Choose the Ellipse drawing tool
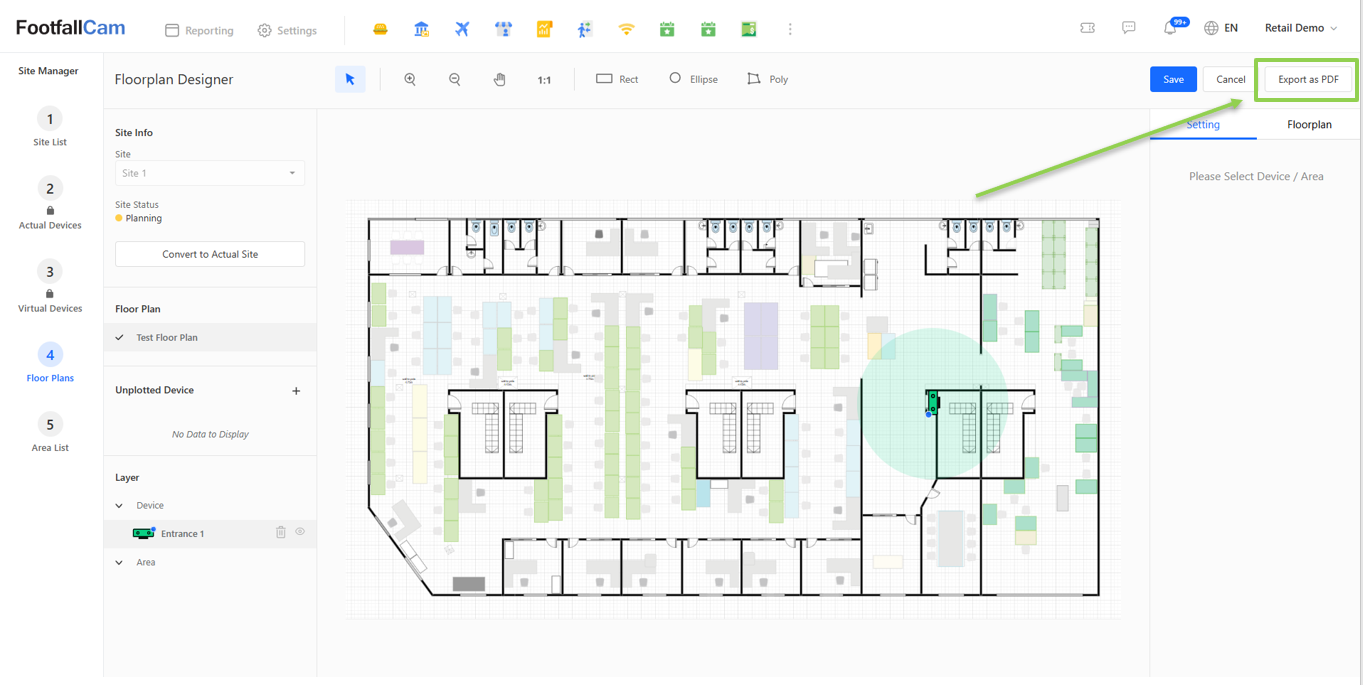Screen dimensions: 1363x685 point(693,79)
